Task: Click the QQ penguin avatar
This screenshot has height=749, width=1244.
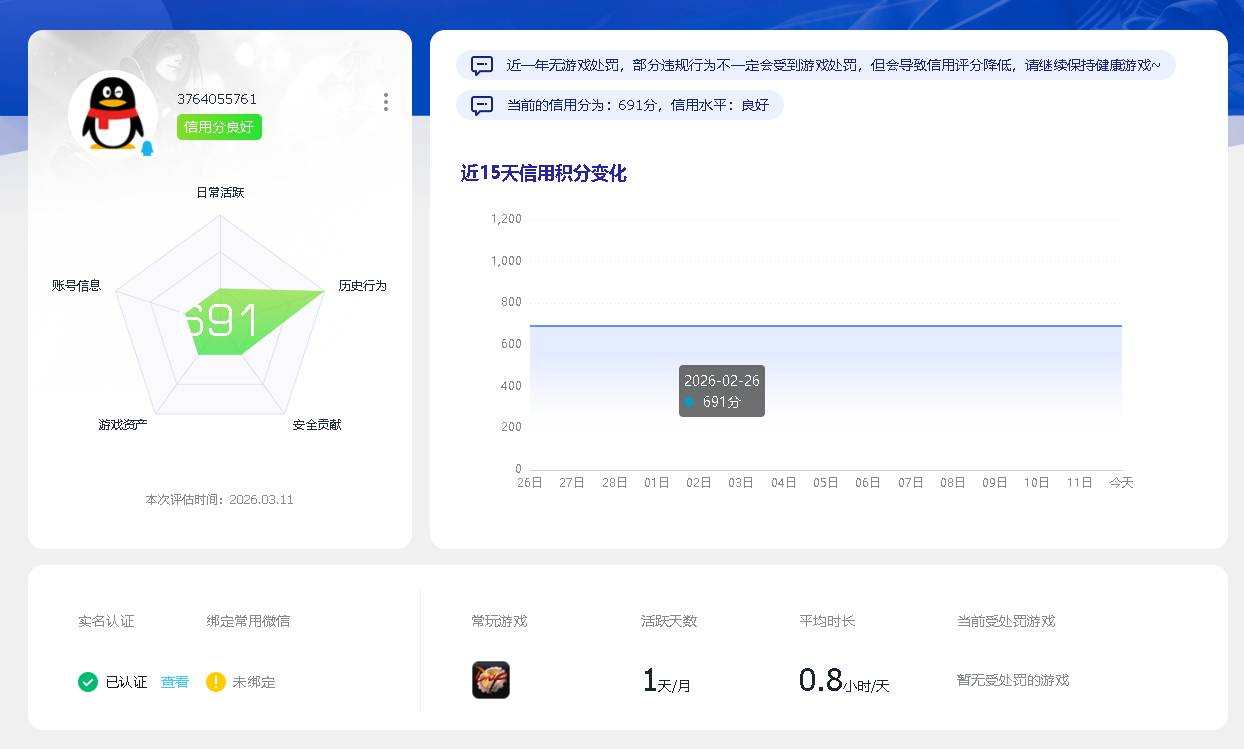Action: (x=112, y=114)
